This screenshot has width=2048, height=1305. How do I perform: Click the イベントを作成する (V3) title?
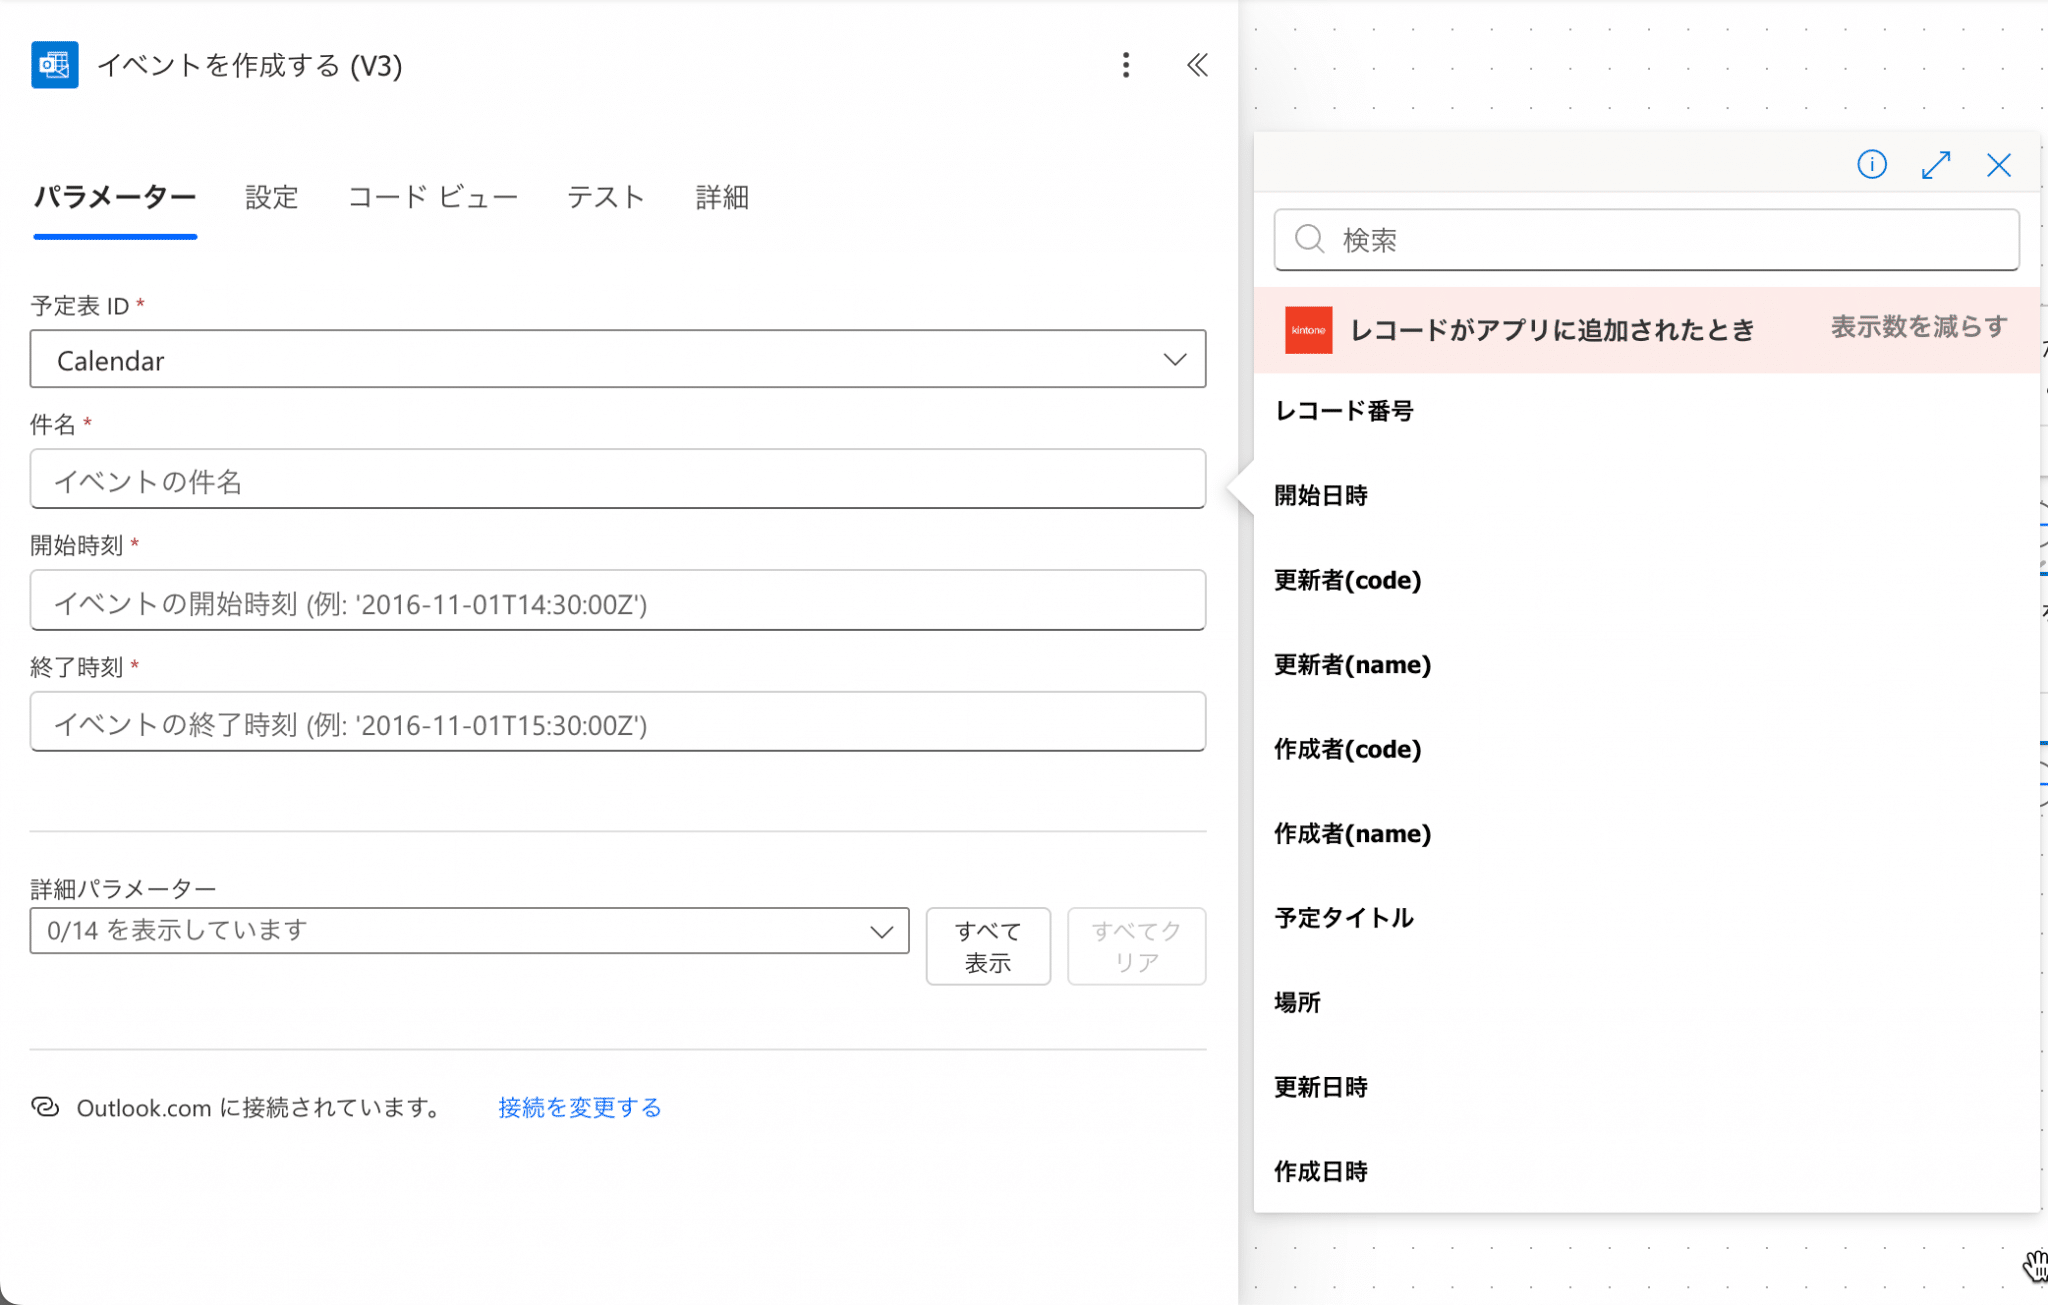tap(250, 65)
